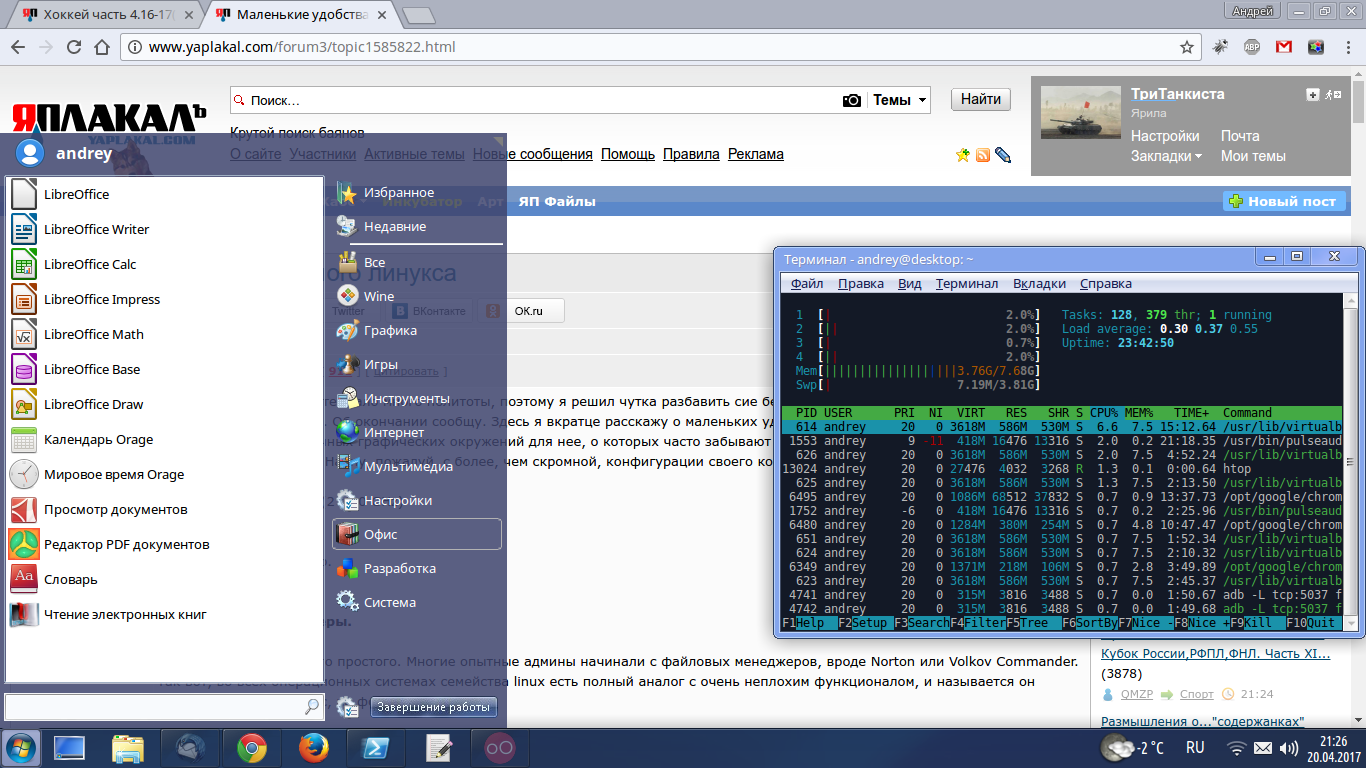Open Редактор PDF документов from the menu
Image resolution: width=1366 pixels, height=768 pixels.
pyautogui.click(x=164, y=544)
